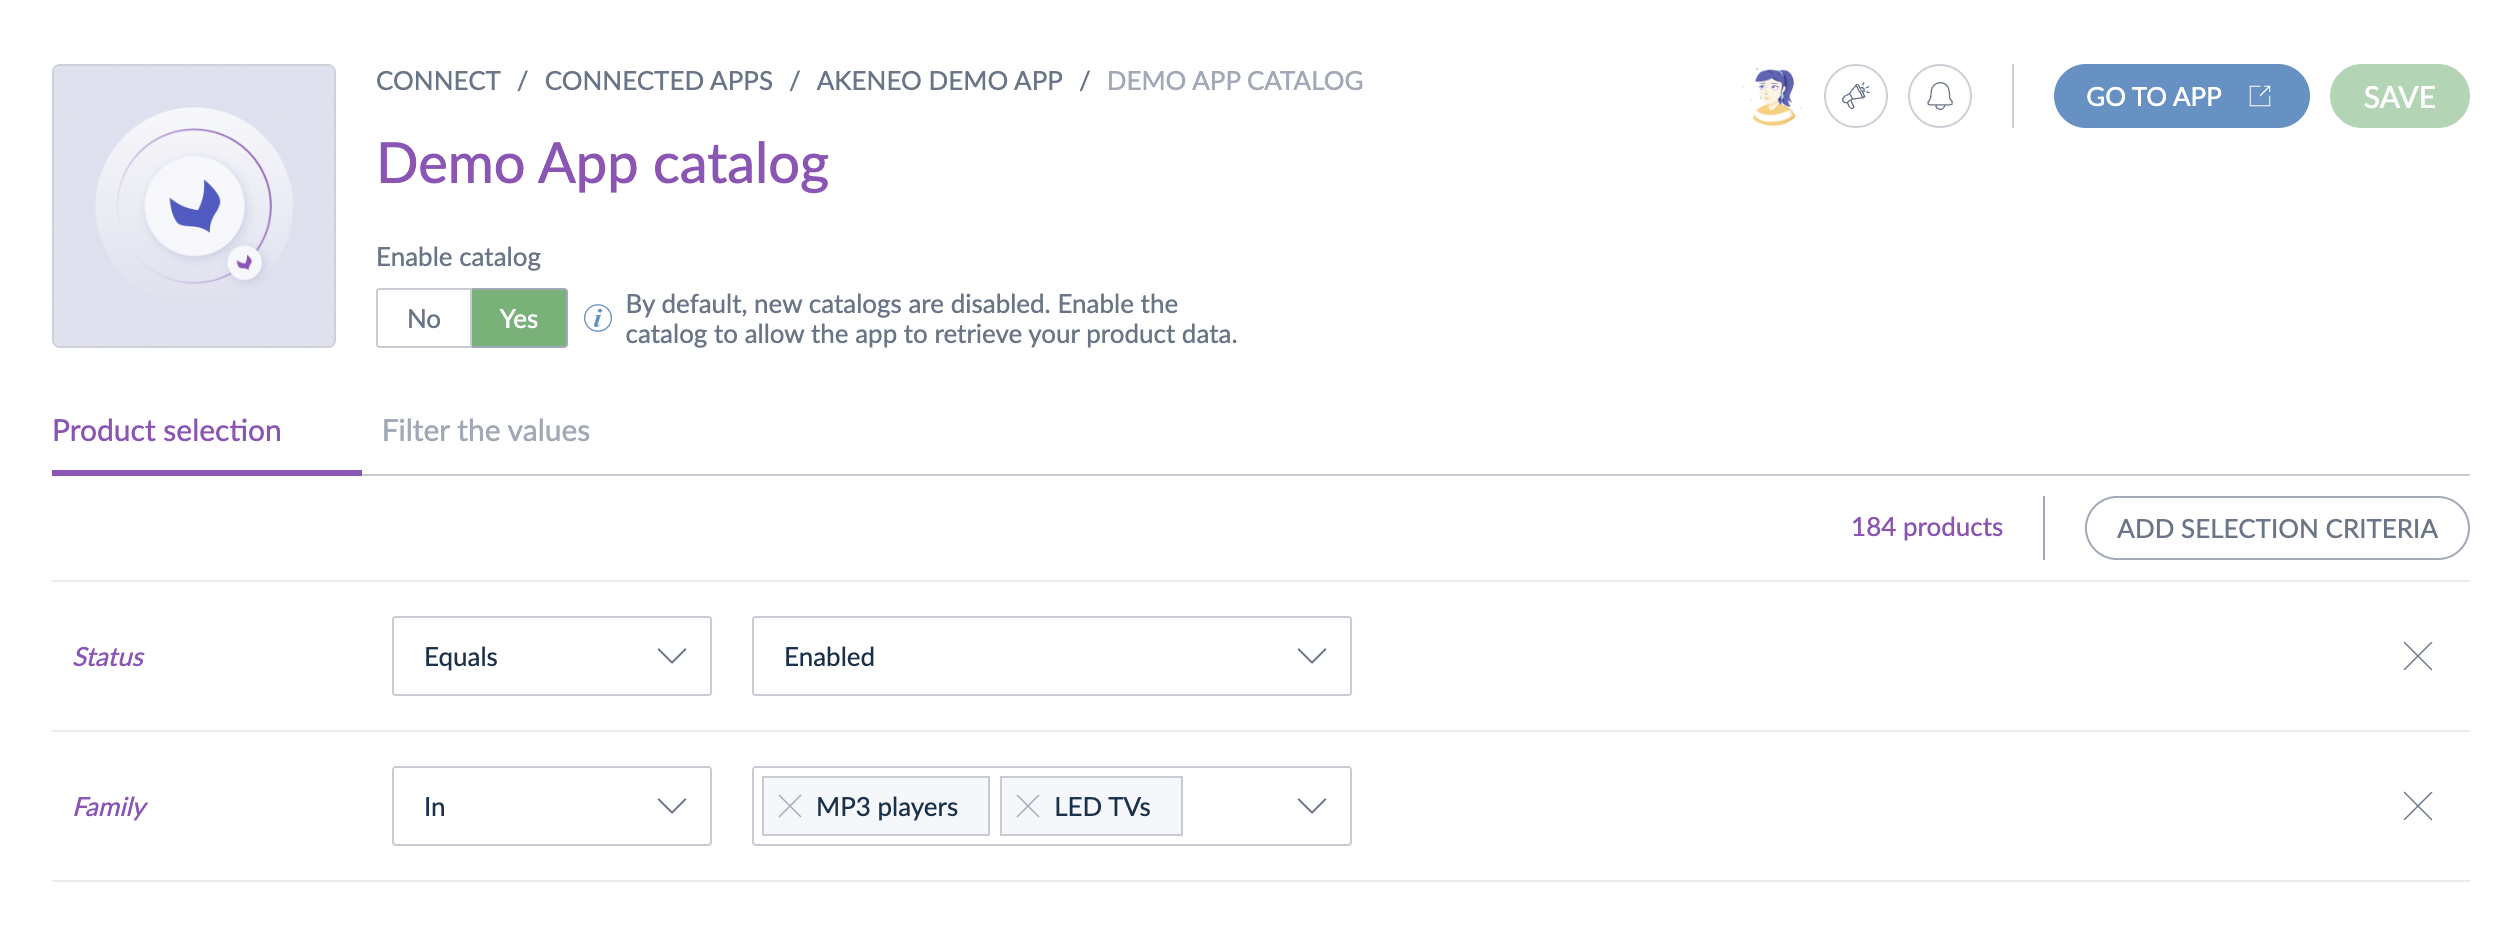2512x934 pixels.
Task: Remove the LED TVs tag
Action: (x=1028, y=806)
